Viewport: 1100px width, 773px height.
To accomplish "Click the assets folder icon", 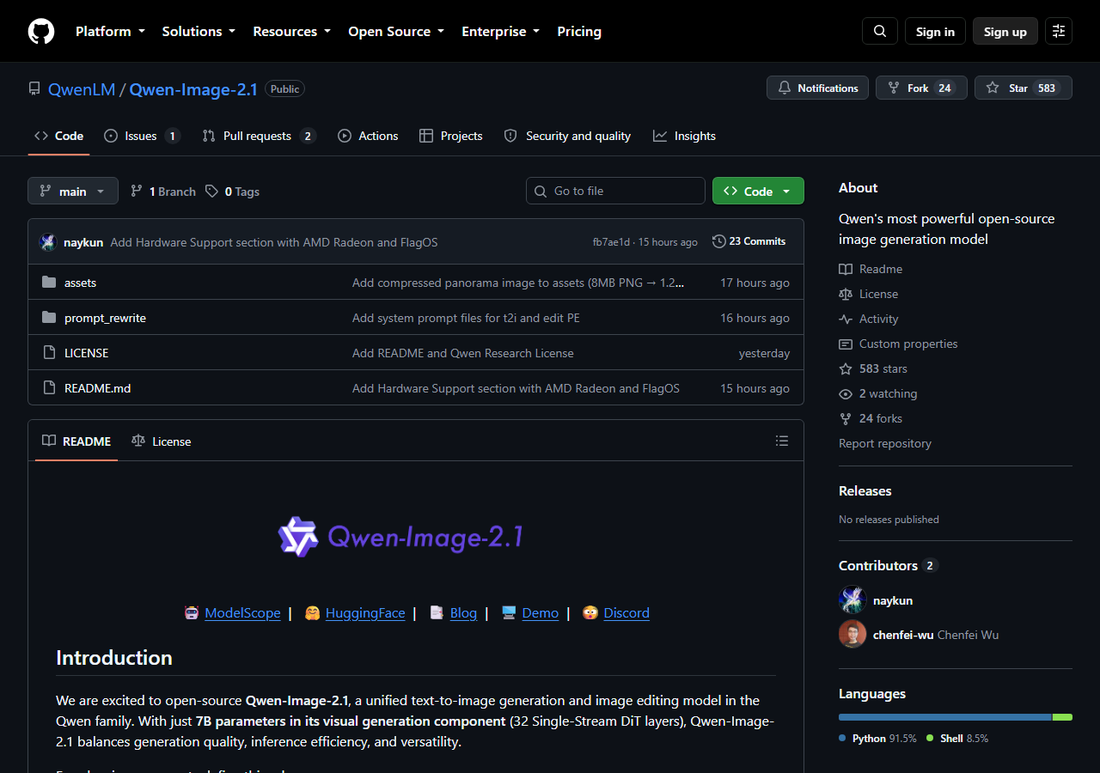I will 49,282.
